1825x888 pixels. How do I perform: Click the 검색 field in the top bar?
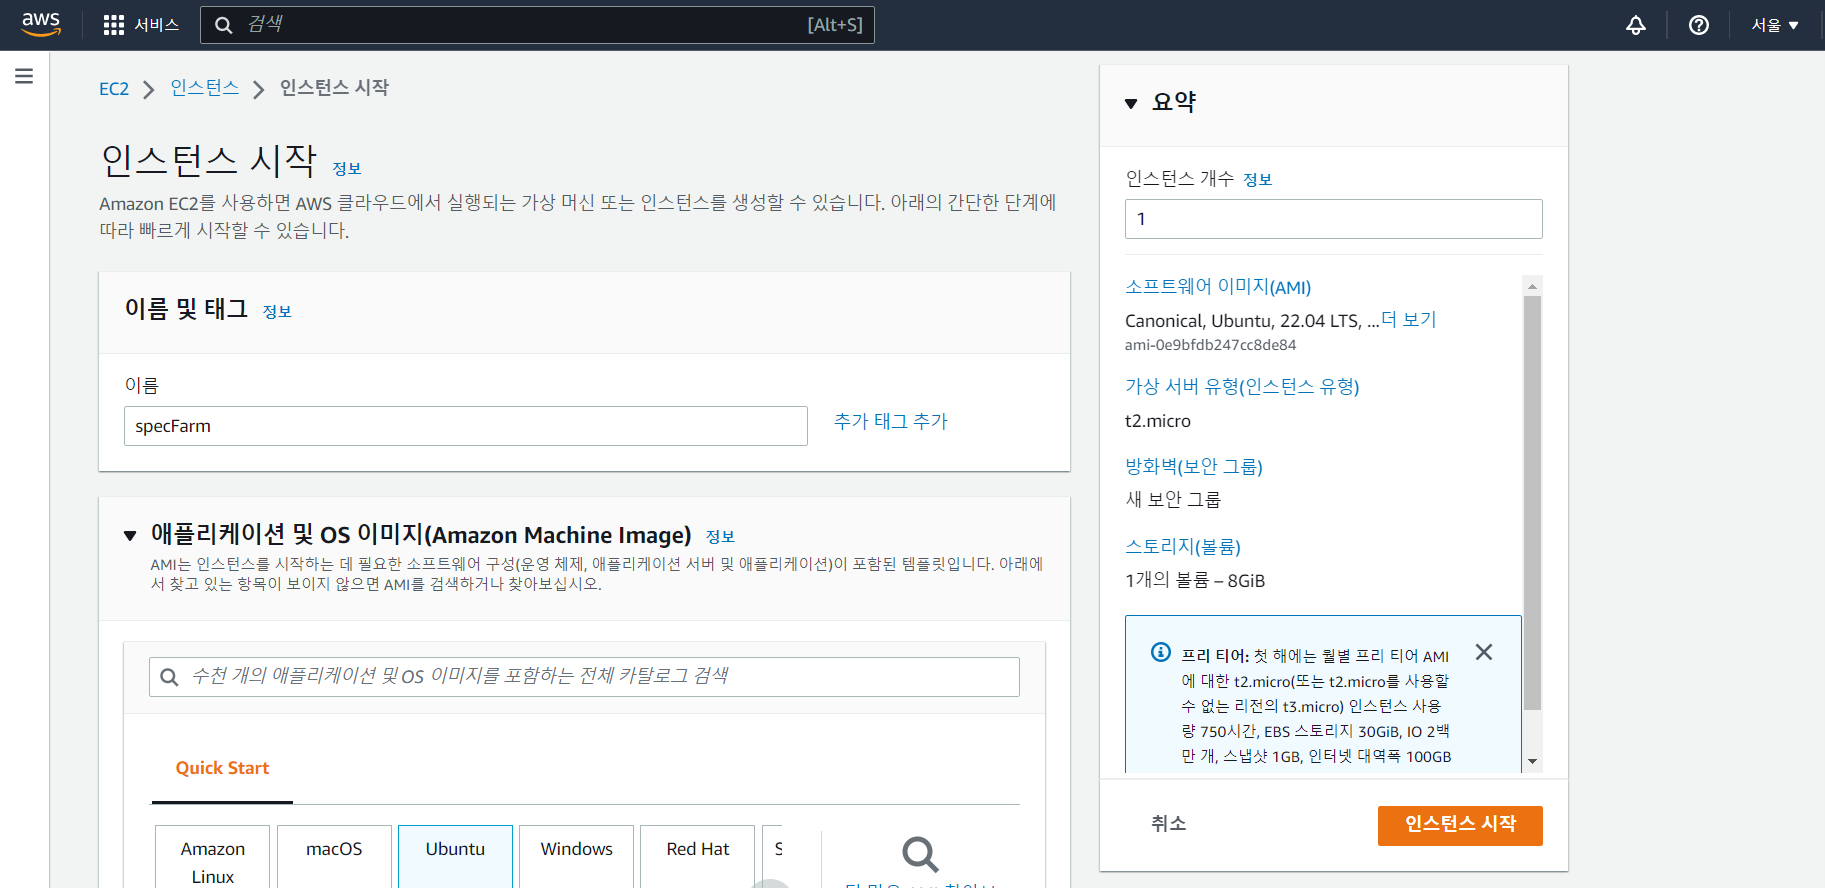pos(537,25)
